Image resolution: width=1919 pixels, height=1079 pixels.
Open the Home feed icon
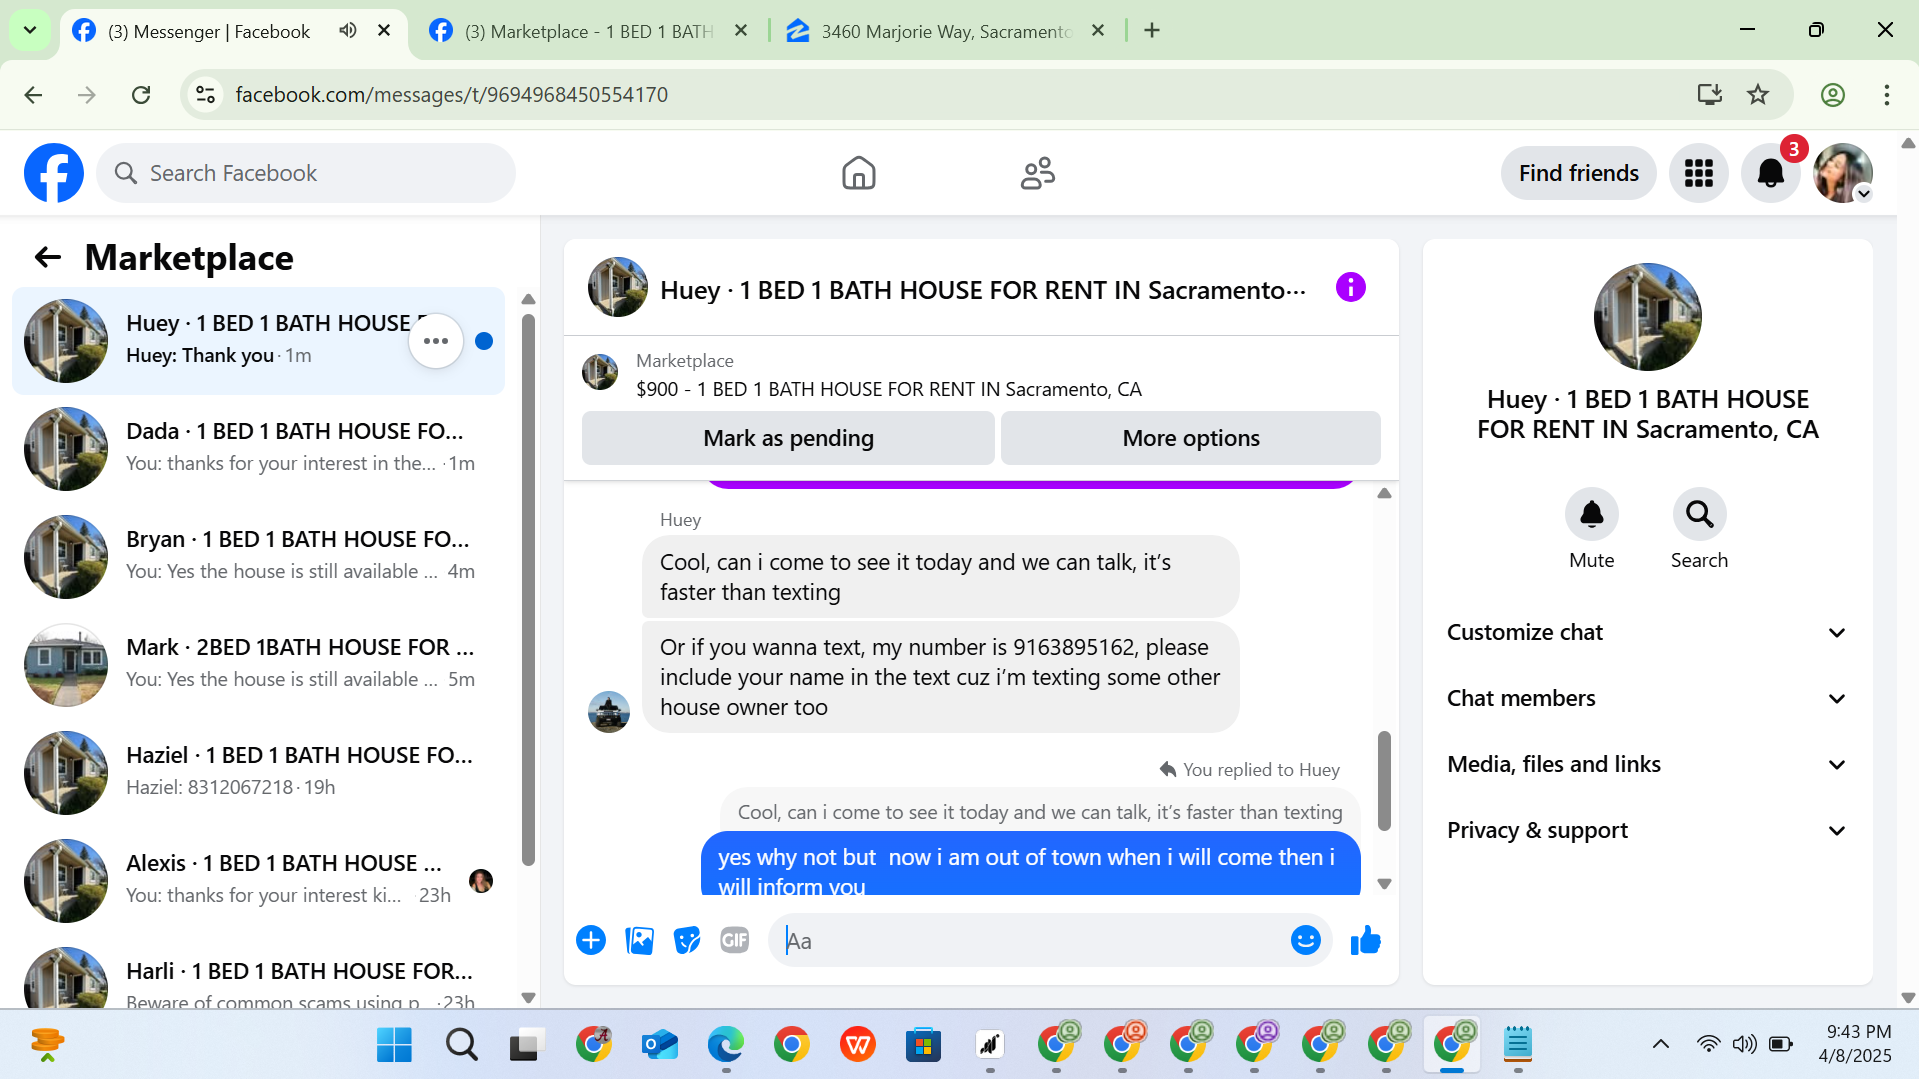pyautogui.click(x=858, y=173)
